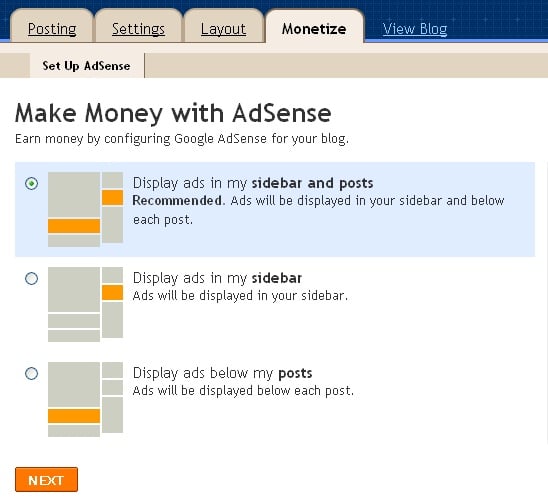Click 'Display ads below my posts' label
The width and height of the screenshot is (548, 502).
(x=223, y=373)
